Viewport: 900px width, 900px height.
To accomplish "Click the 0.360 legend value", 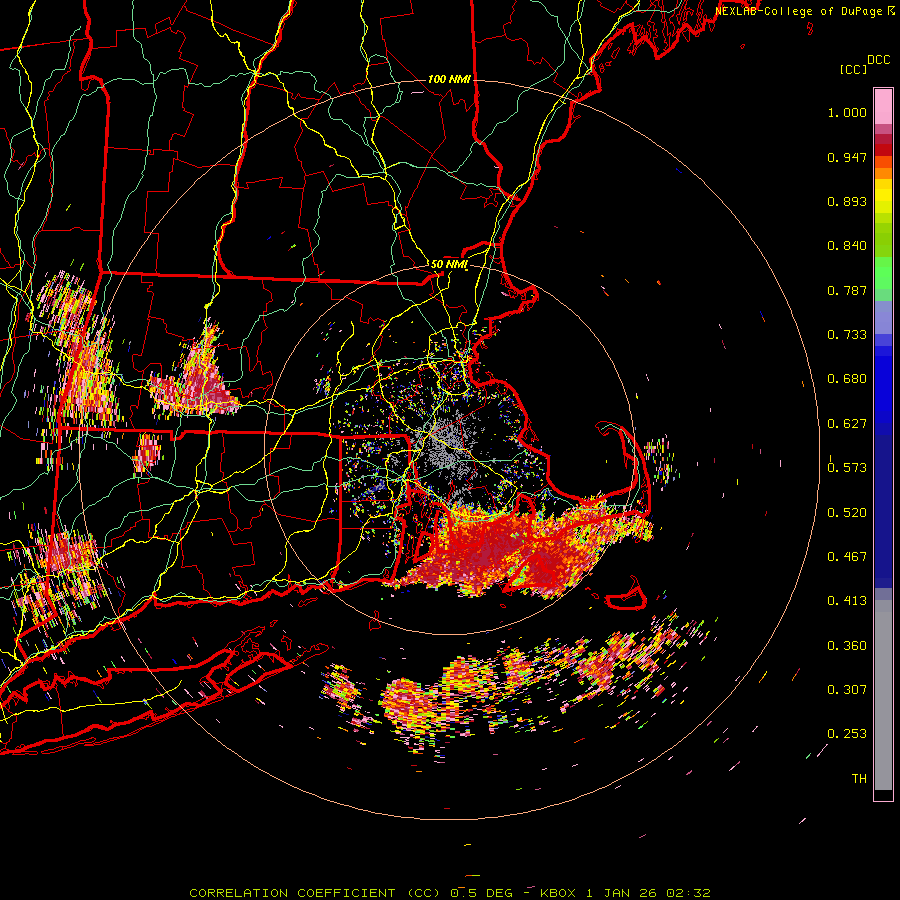I will pyautogui.click(x=847, y=646).
